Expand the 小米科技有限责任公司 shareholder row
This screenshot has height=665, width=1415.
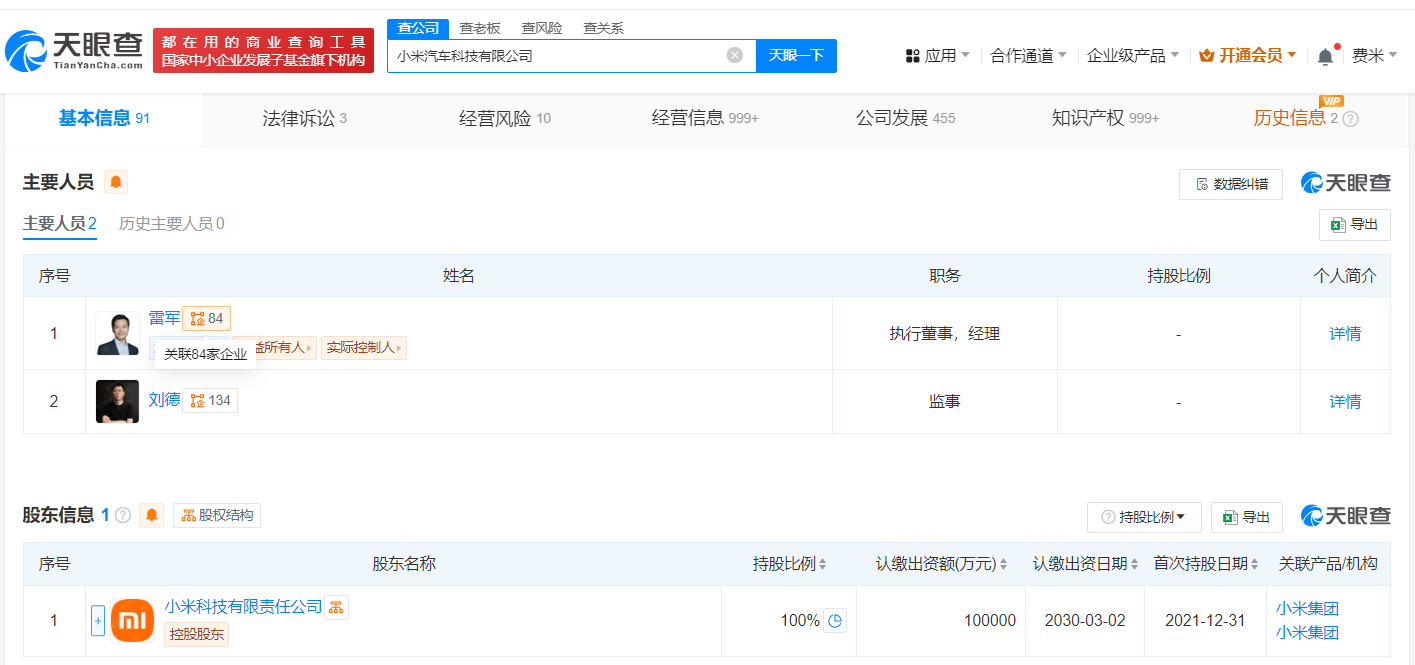point(98,621)
